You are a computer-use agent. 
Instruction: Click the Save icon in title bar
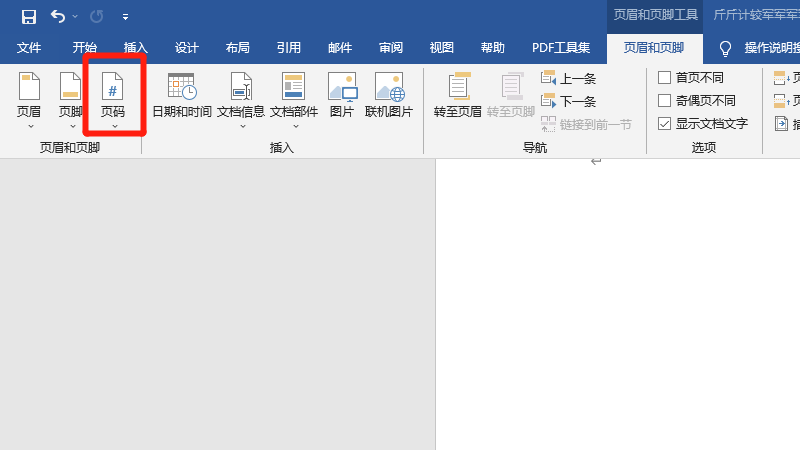tap(28, 16)
